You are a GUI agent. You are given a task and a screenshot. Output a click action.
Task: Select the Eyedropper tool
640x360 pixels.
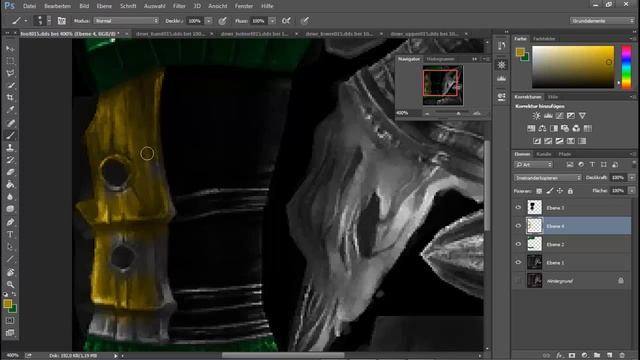10,110
